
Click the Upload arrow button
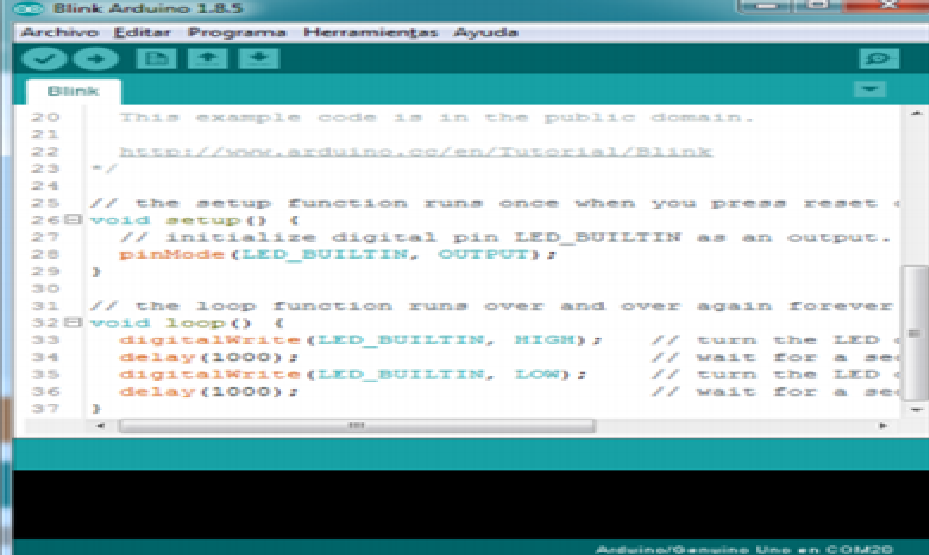(x=96, y=59)
